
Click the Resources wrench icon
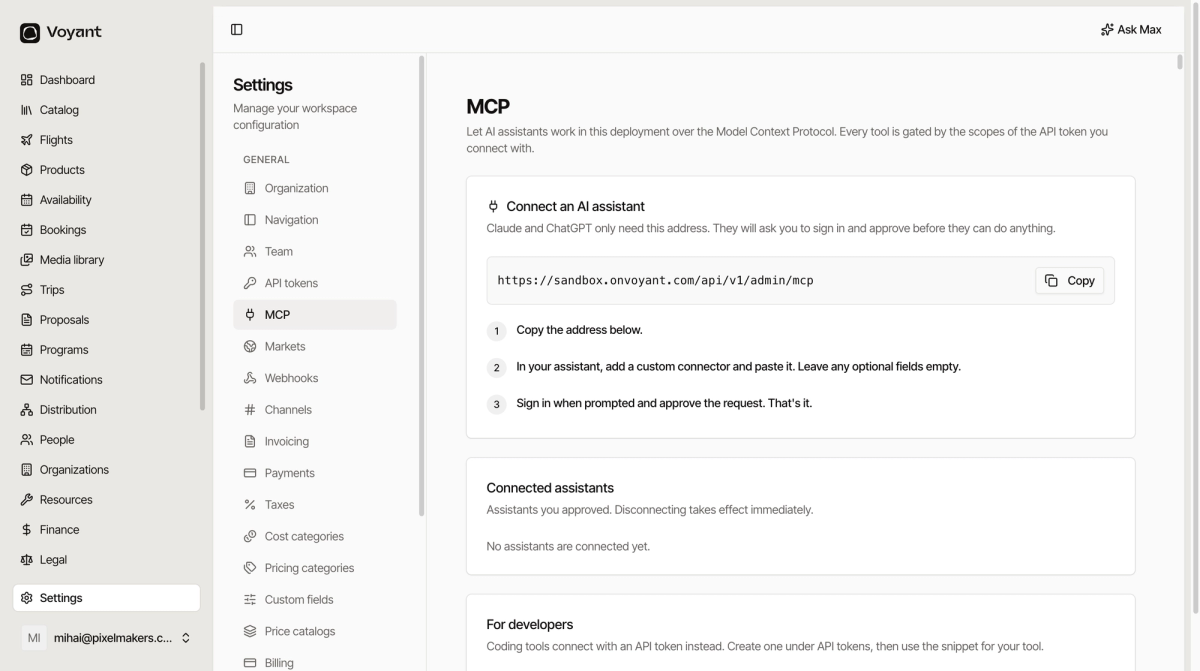tap(27, 500)
